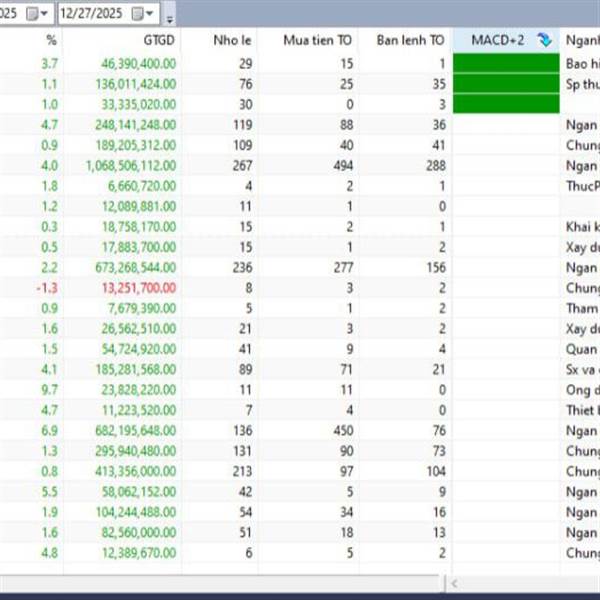Select Mua tien TO value 450
The height and width of the screenshot is (600, 600).
pos(343,430)
